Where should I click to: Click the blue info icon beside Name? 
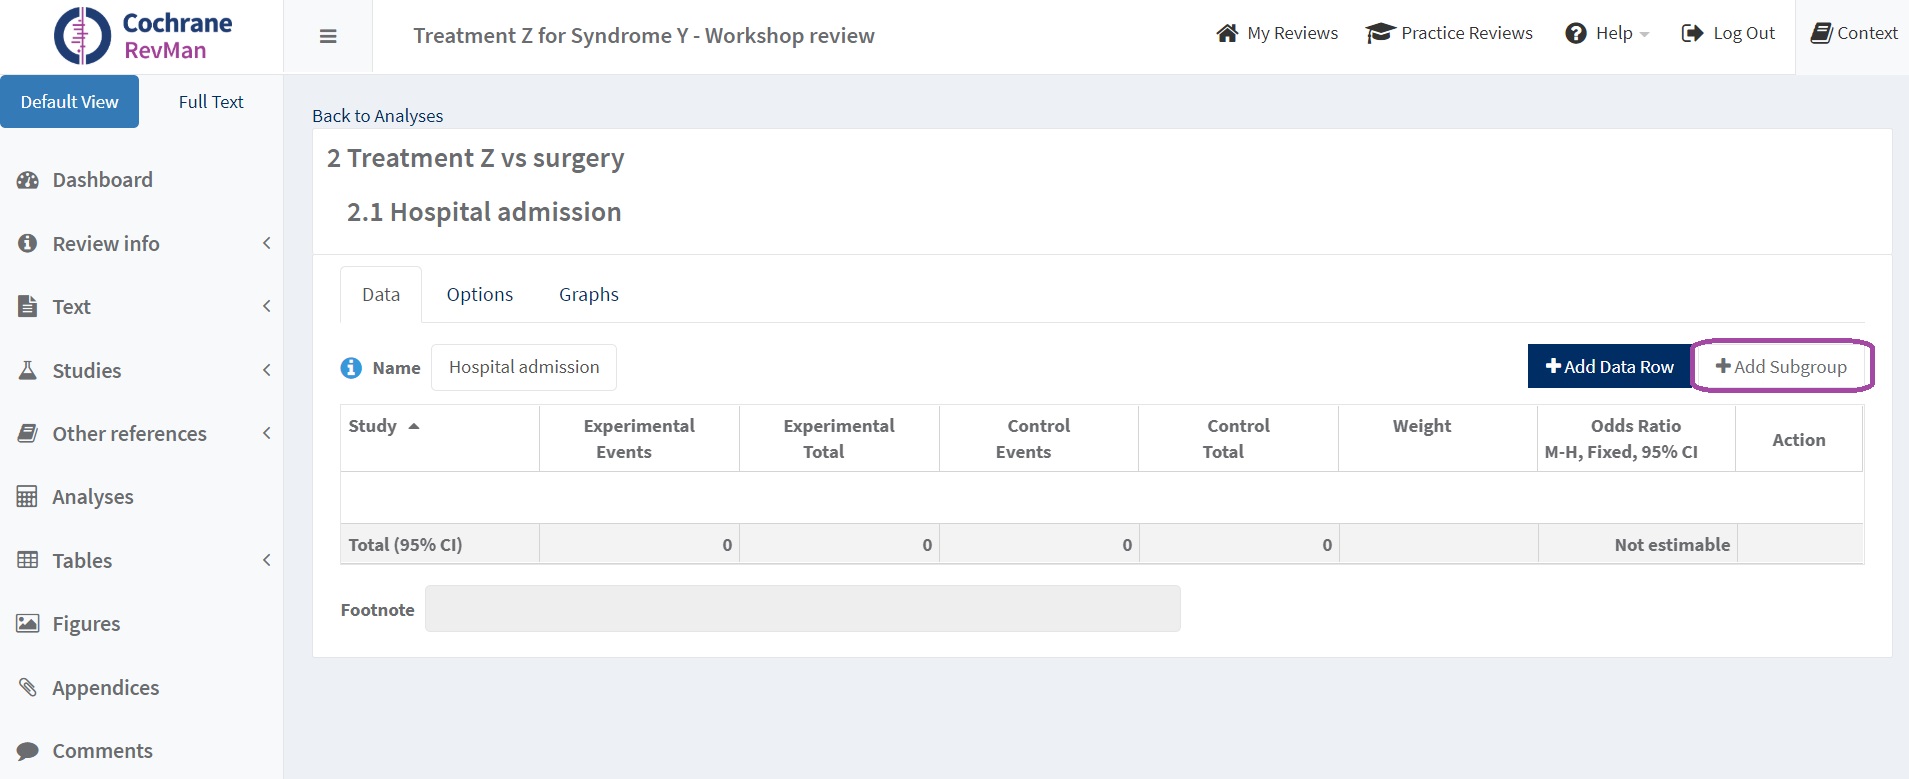[x=351, y=368]
